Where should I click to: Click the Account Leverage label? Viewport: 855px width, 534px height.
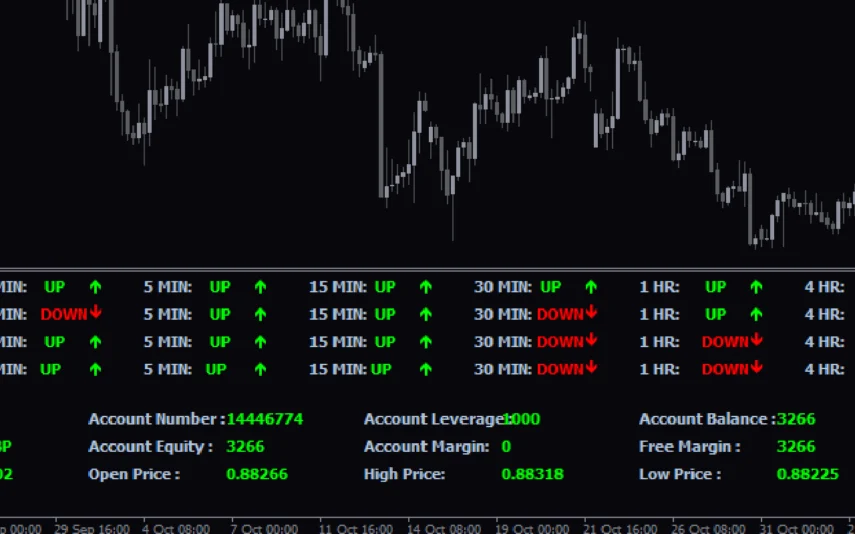(x=431, y=419)
